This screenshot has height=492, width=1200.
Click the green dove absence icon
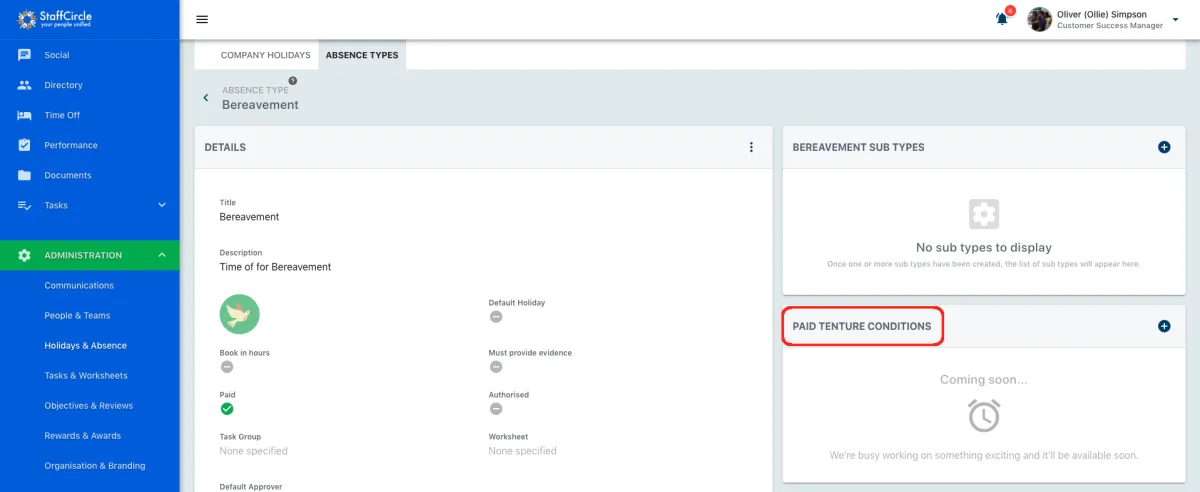pos(240,314)
